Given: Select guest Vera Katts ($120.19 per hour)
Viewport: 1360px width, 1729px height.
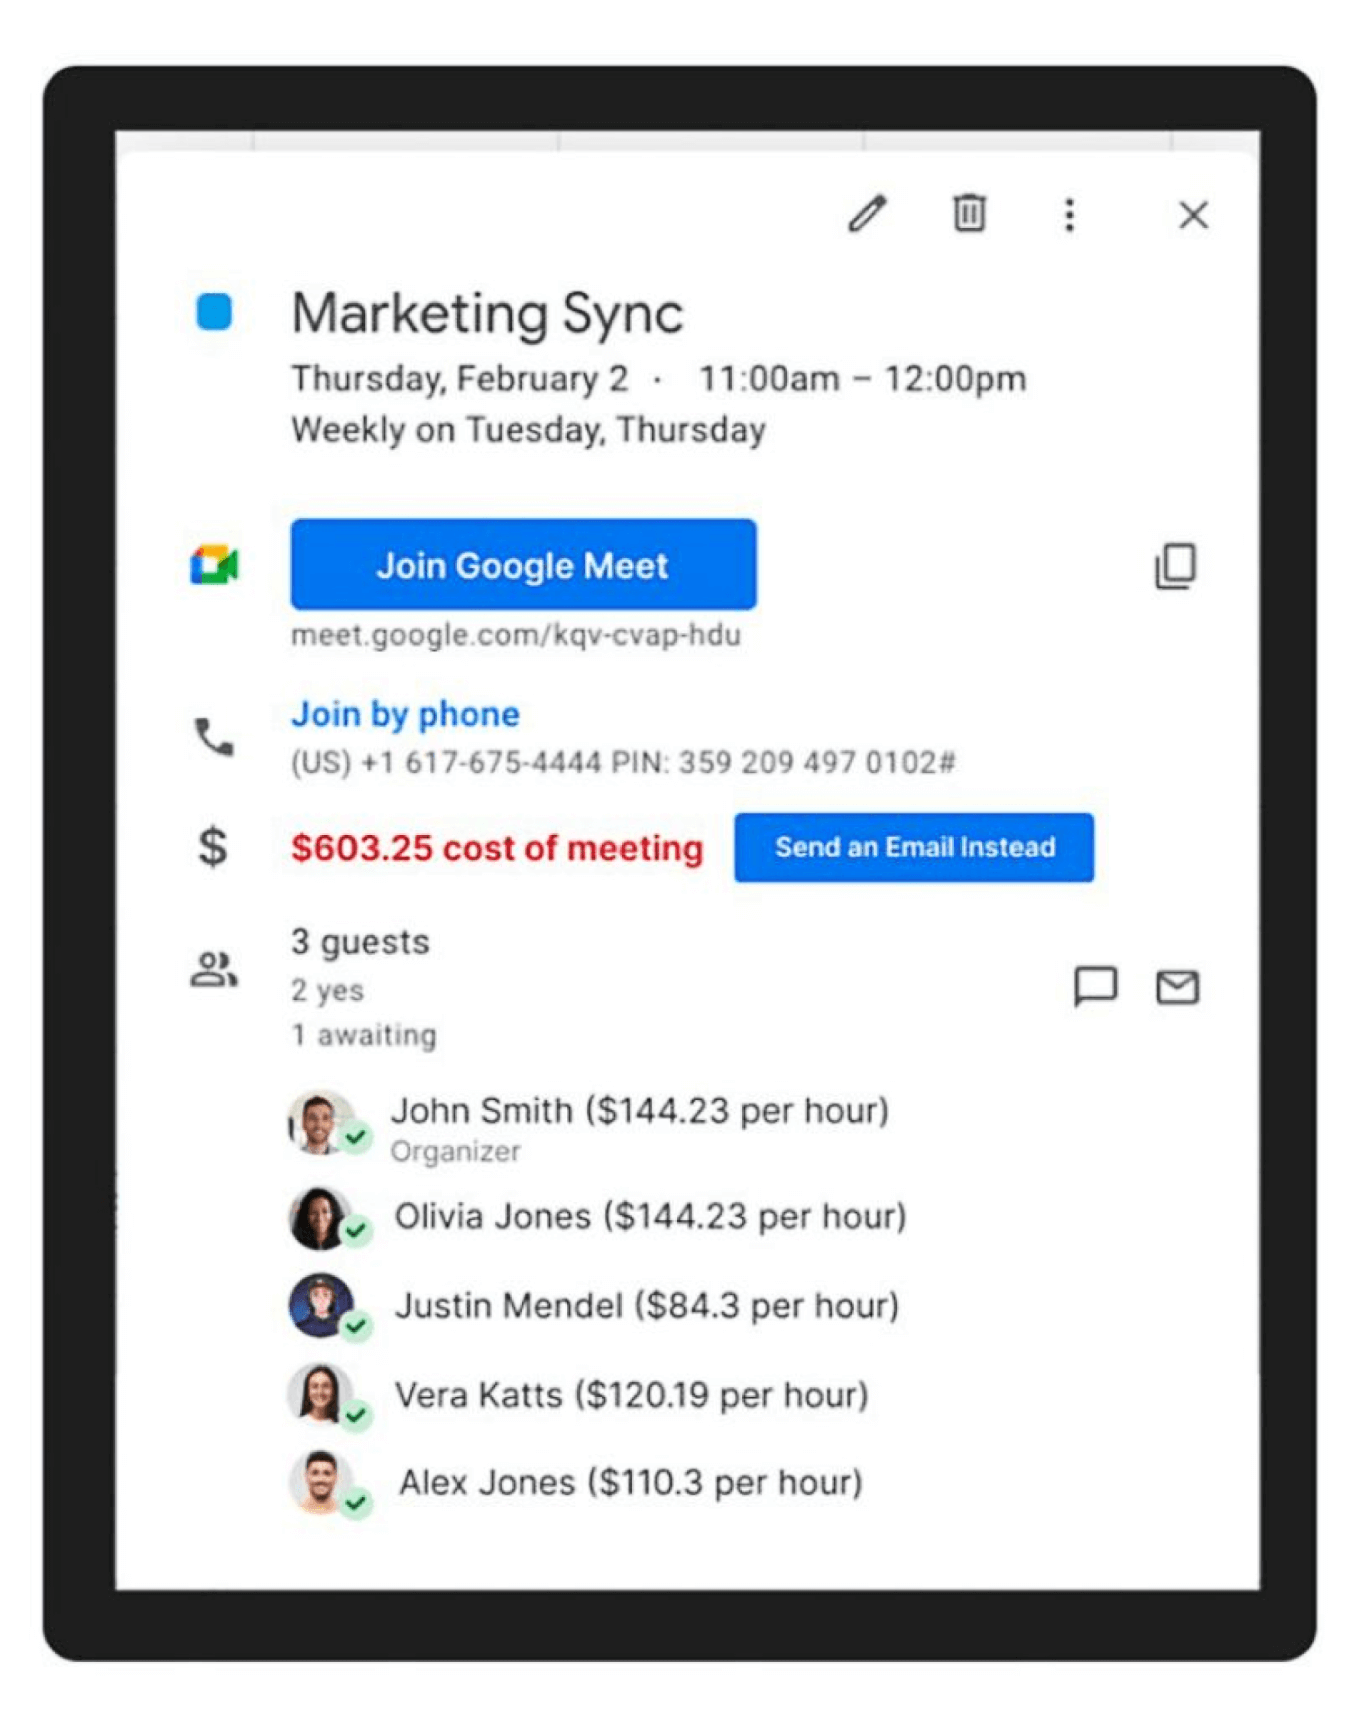Looking at the screenshot, I should (x=631, y=1394).
